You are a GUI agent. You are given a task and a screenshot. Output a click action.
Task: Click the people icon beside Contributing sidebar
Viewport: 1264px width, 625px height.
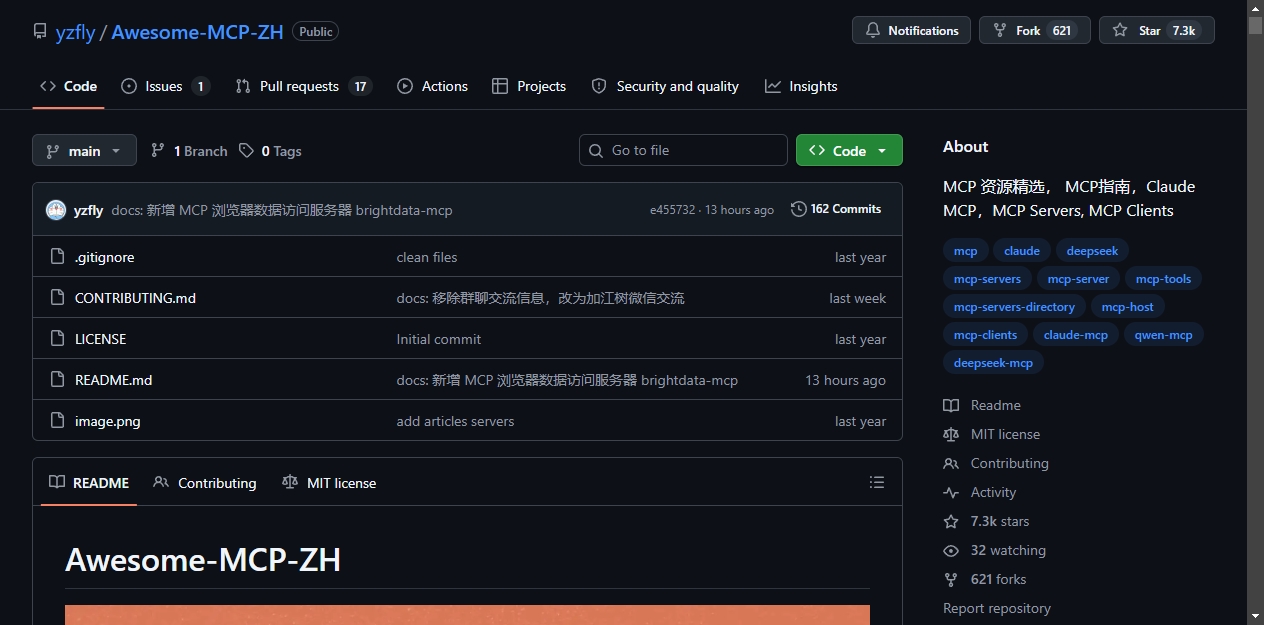click(x=951, y=463)
